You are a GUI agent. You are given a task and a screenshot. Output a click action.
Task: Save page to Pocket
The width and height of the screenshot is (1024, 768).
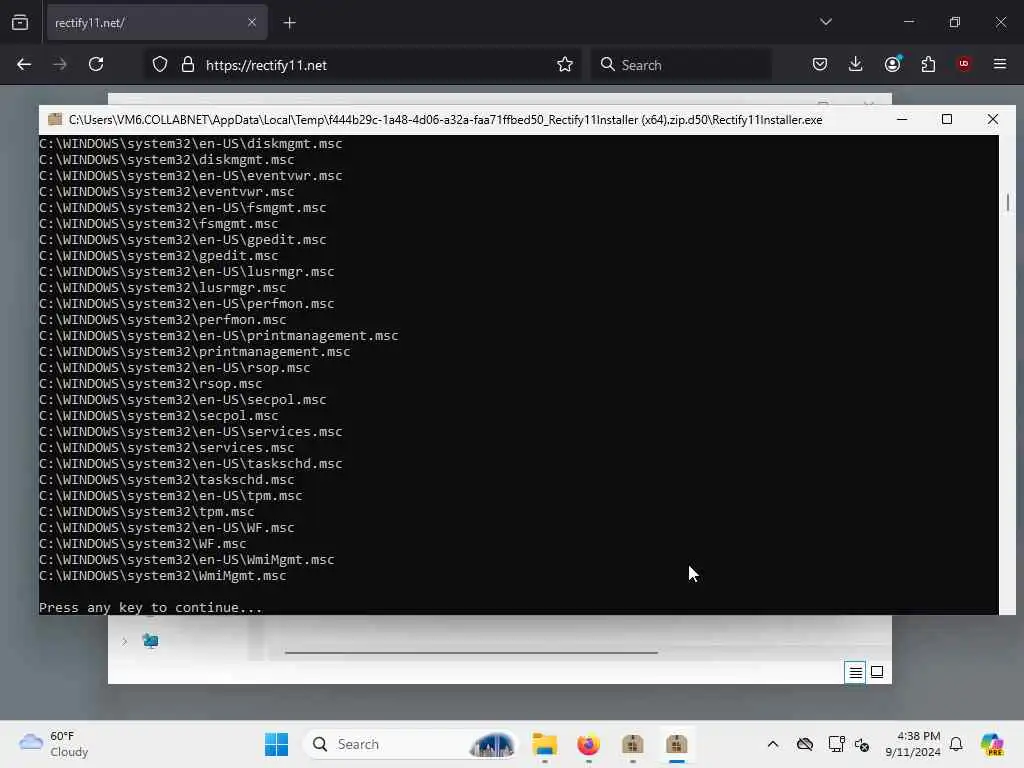coord(820,65)
